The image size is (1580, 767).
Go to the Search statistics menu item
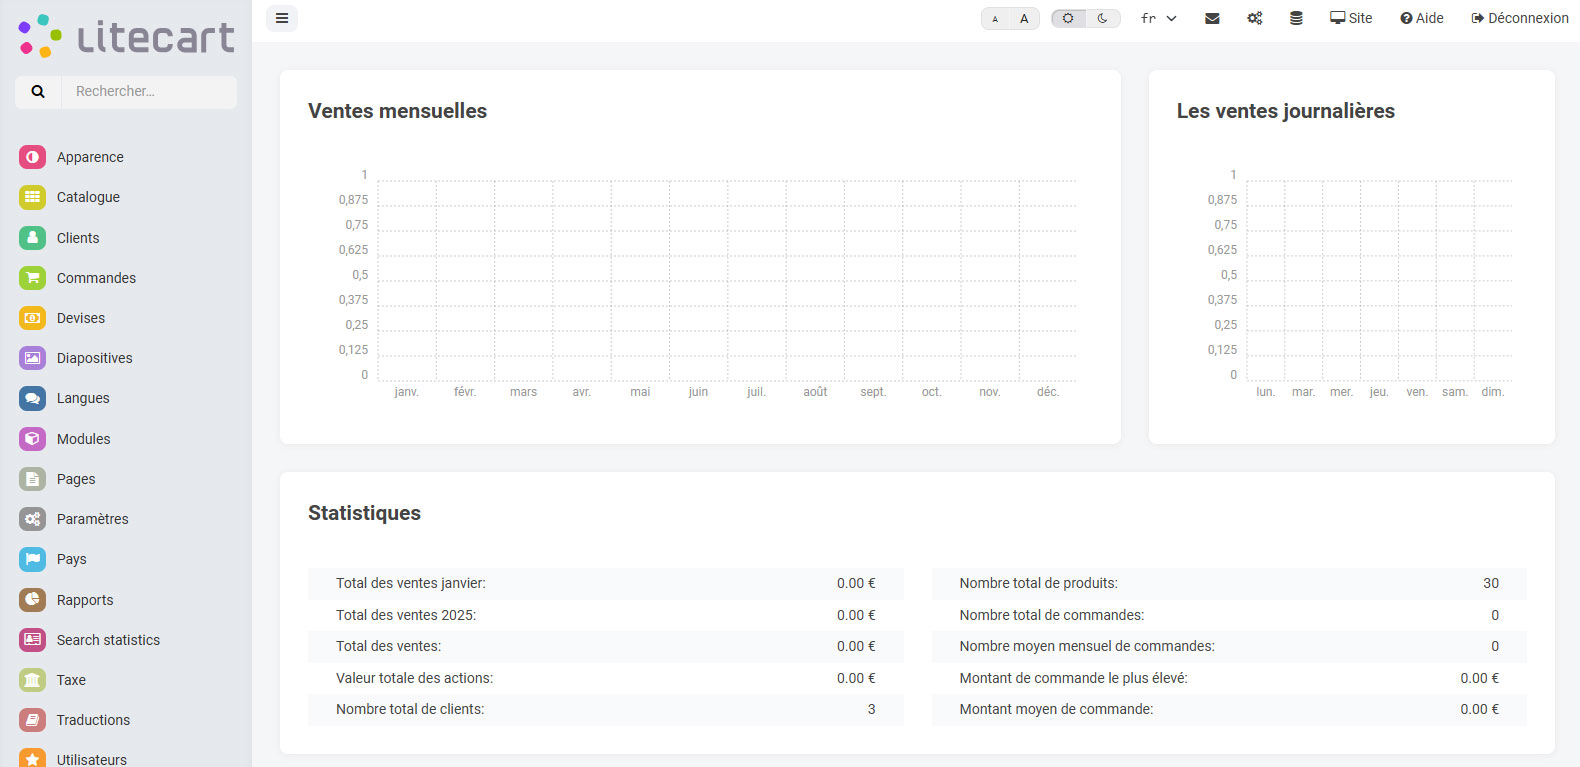108,640
